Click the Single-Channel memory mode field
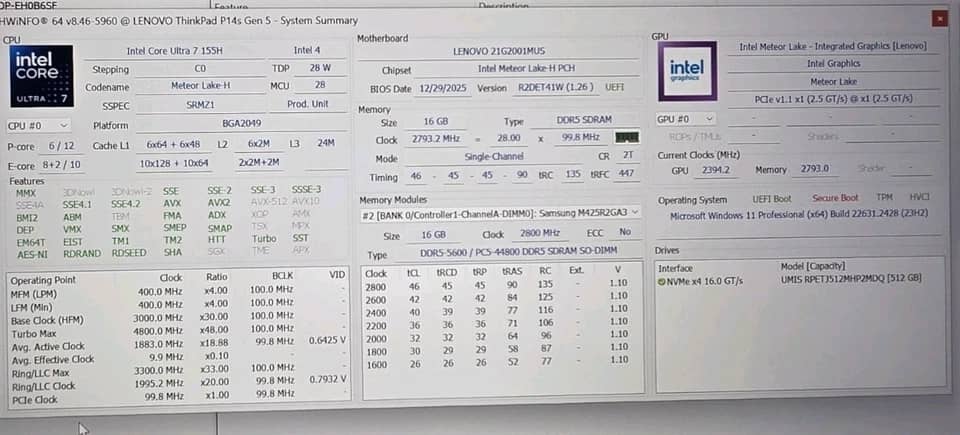This screenshot has height=435, width=960. point(494,157)
